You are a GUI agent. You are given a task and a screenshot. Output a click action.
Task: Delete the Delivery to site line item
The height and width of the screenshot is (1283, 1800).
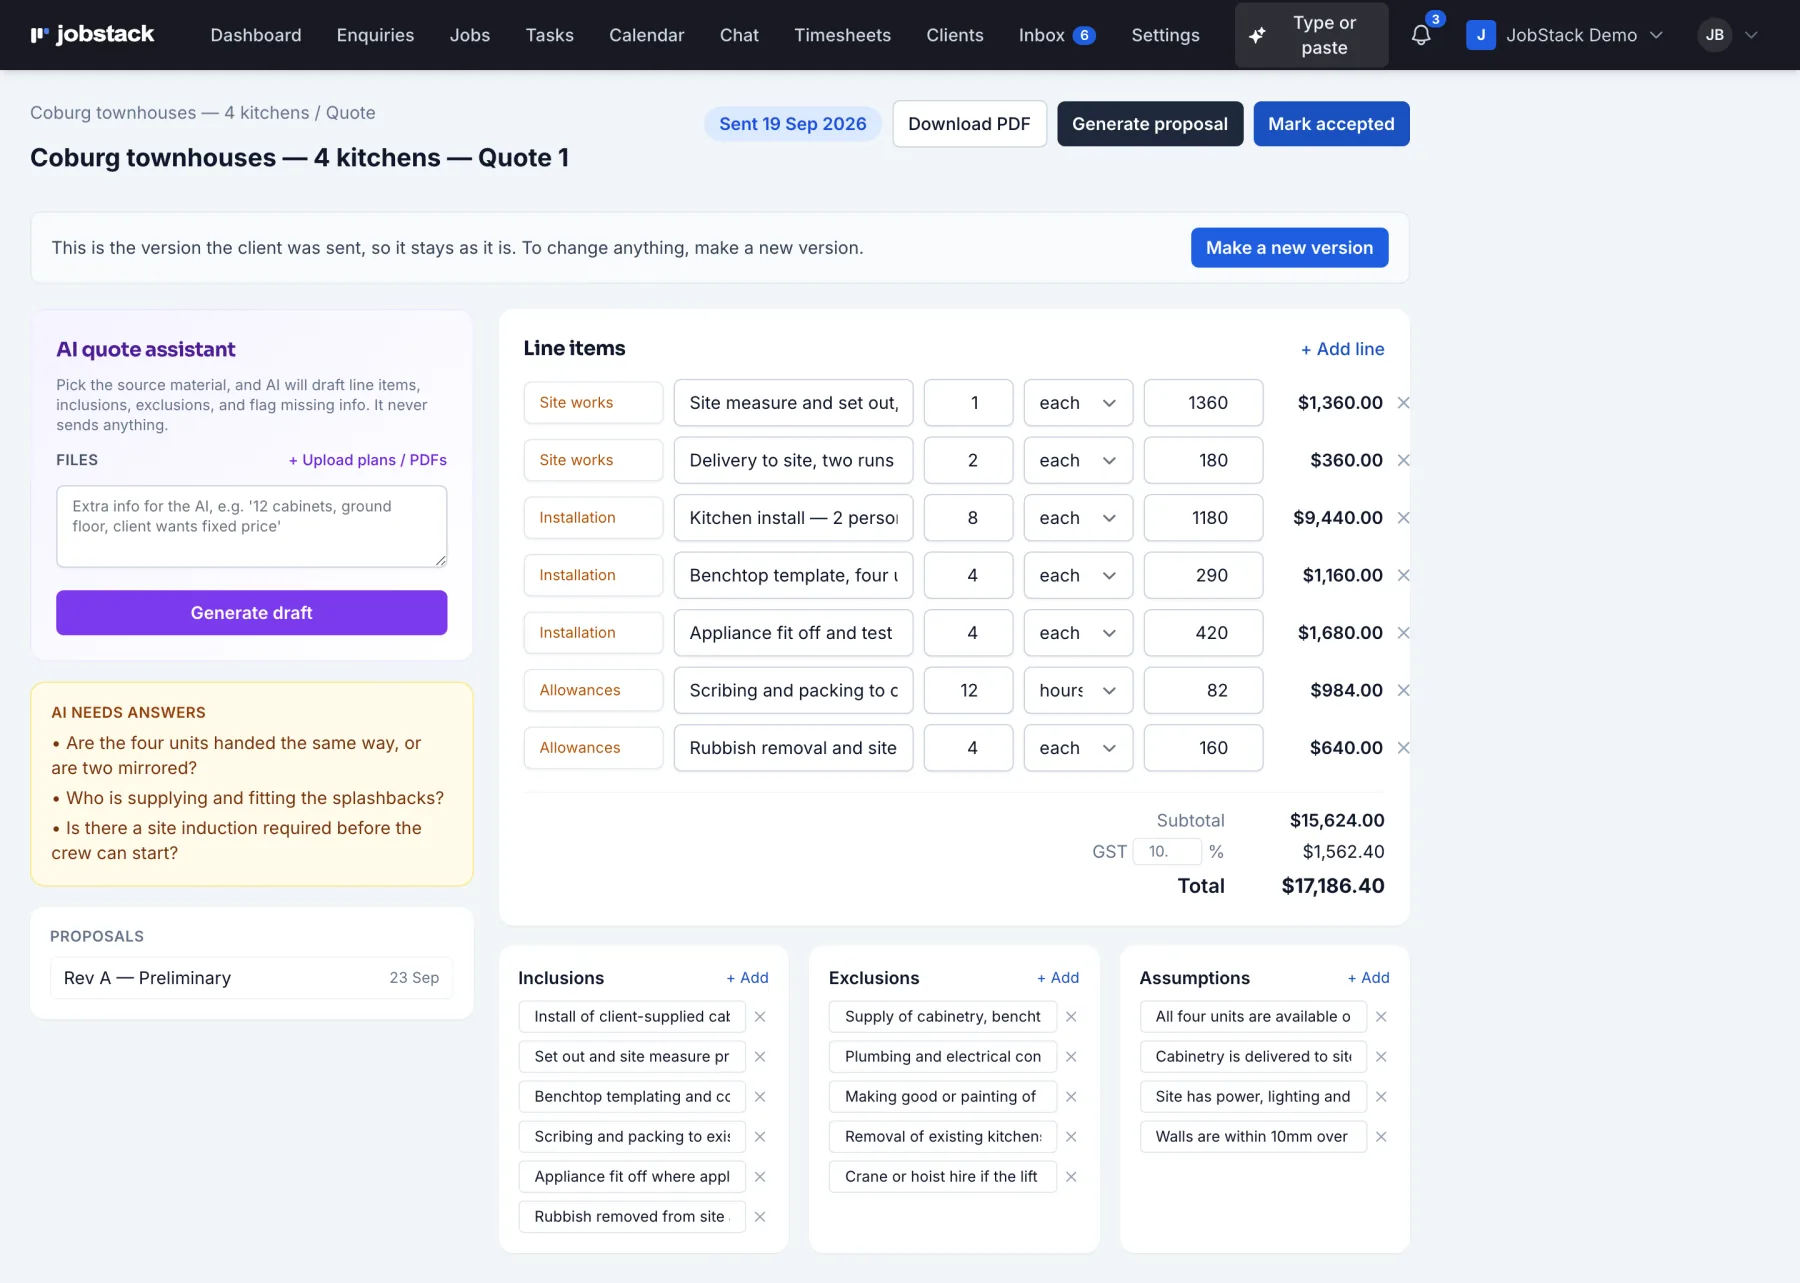tap(1403, 460)
